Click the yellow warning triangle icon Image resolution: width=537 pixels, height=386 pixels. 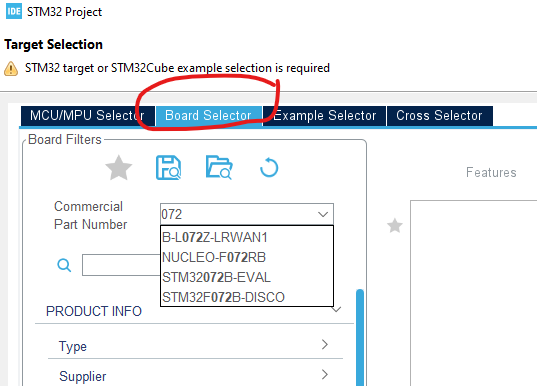click(x=11, y=69)
